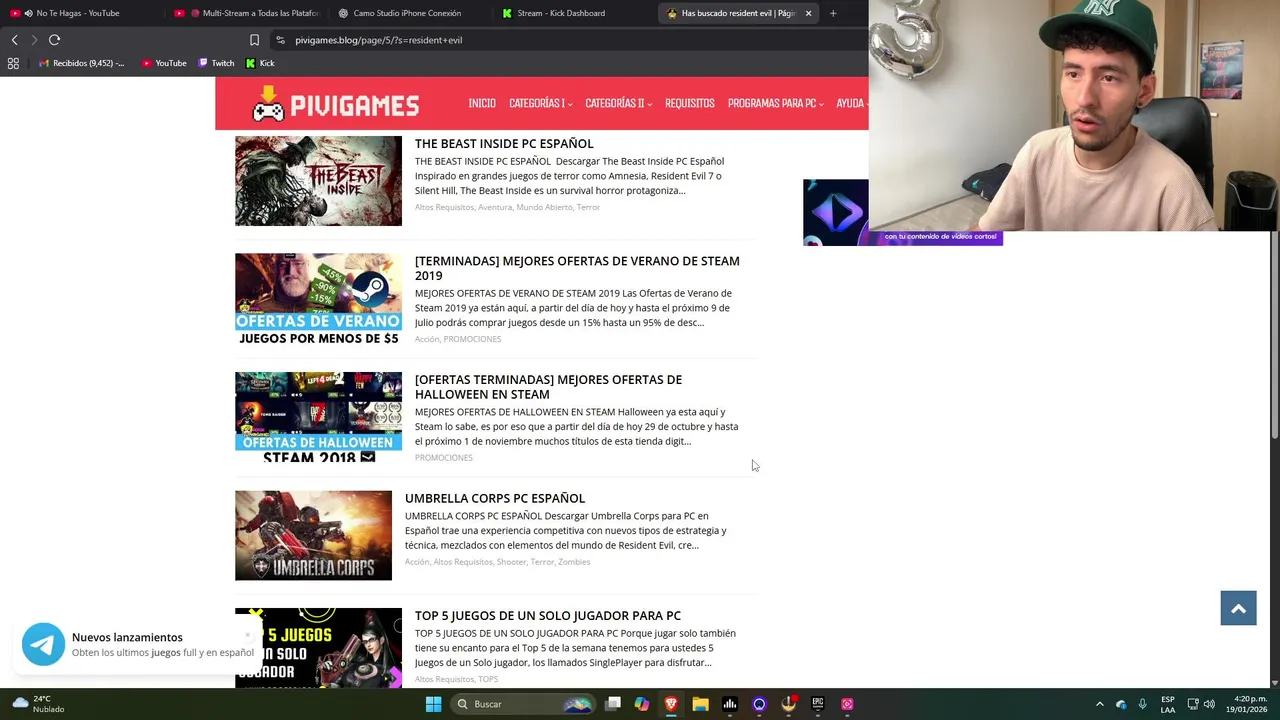1280x720 pixels.
Task: Click the Ofertas de Halloween thumbnail
Action: click(318, 417)
